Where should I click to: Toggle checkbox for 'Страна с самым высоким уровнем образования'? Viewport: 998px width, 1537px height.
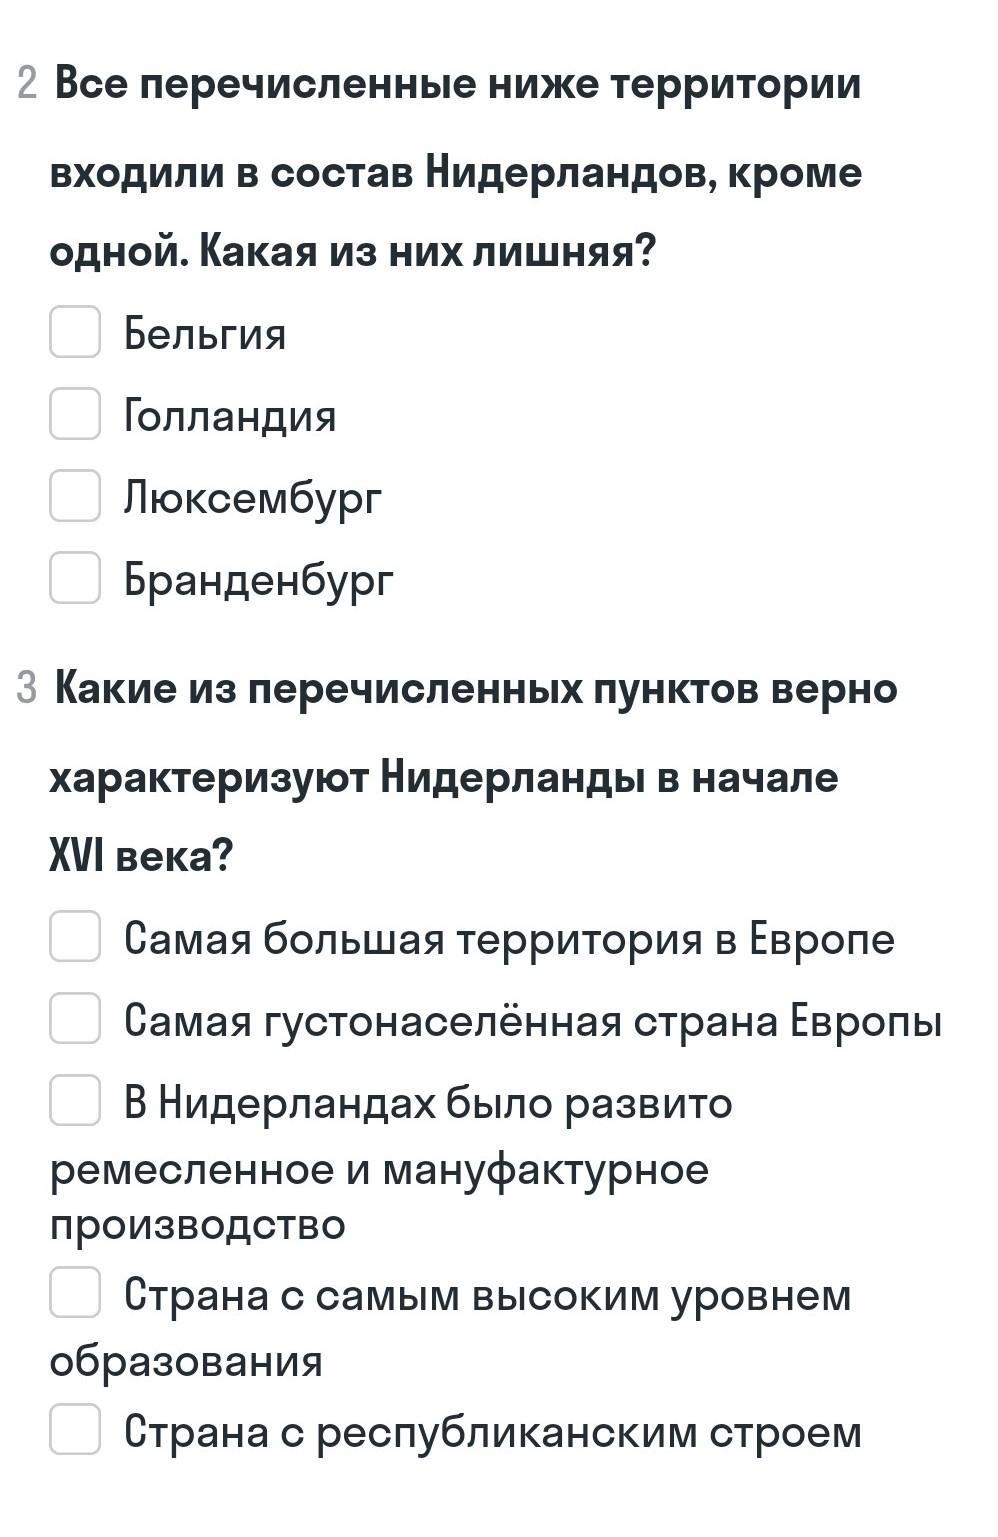[75, 1293]
